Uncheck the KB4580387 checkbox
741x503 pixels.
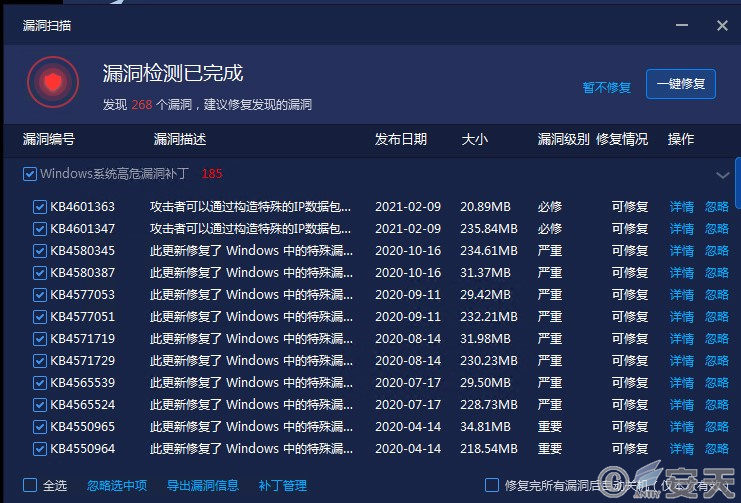click(40, 273)
